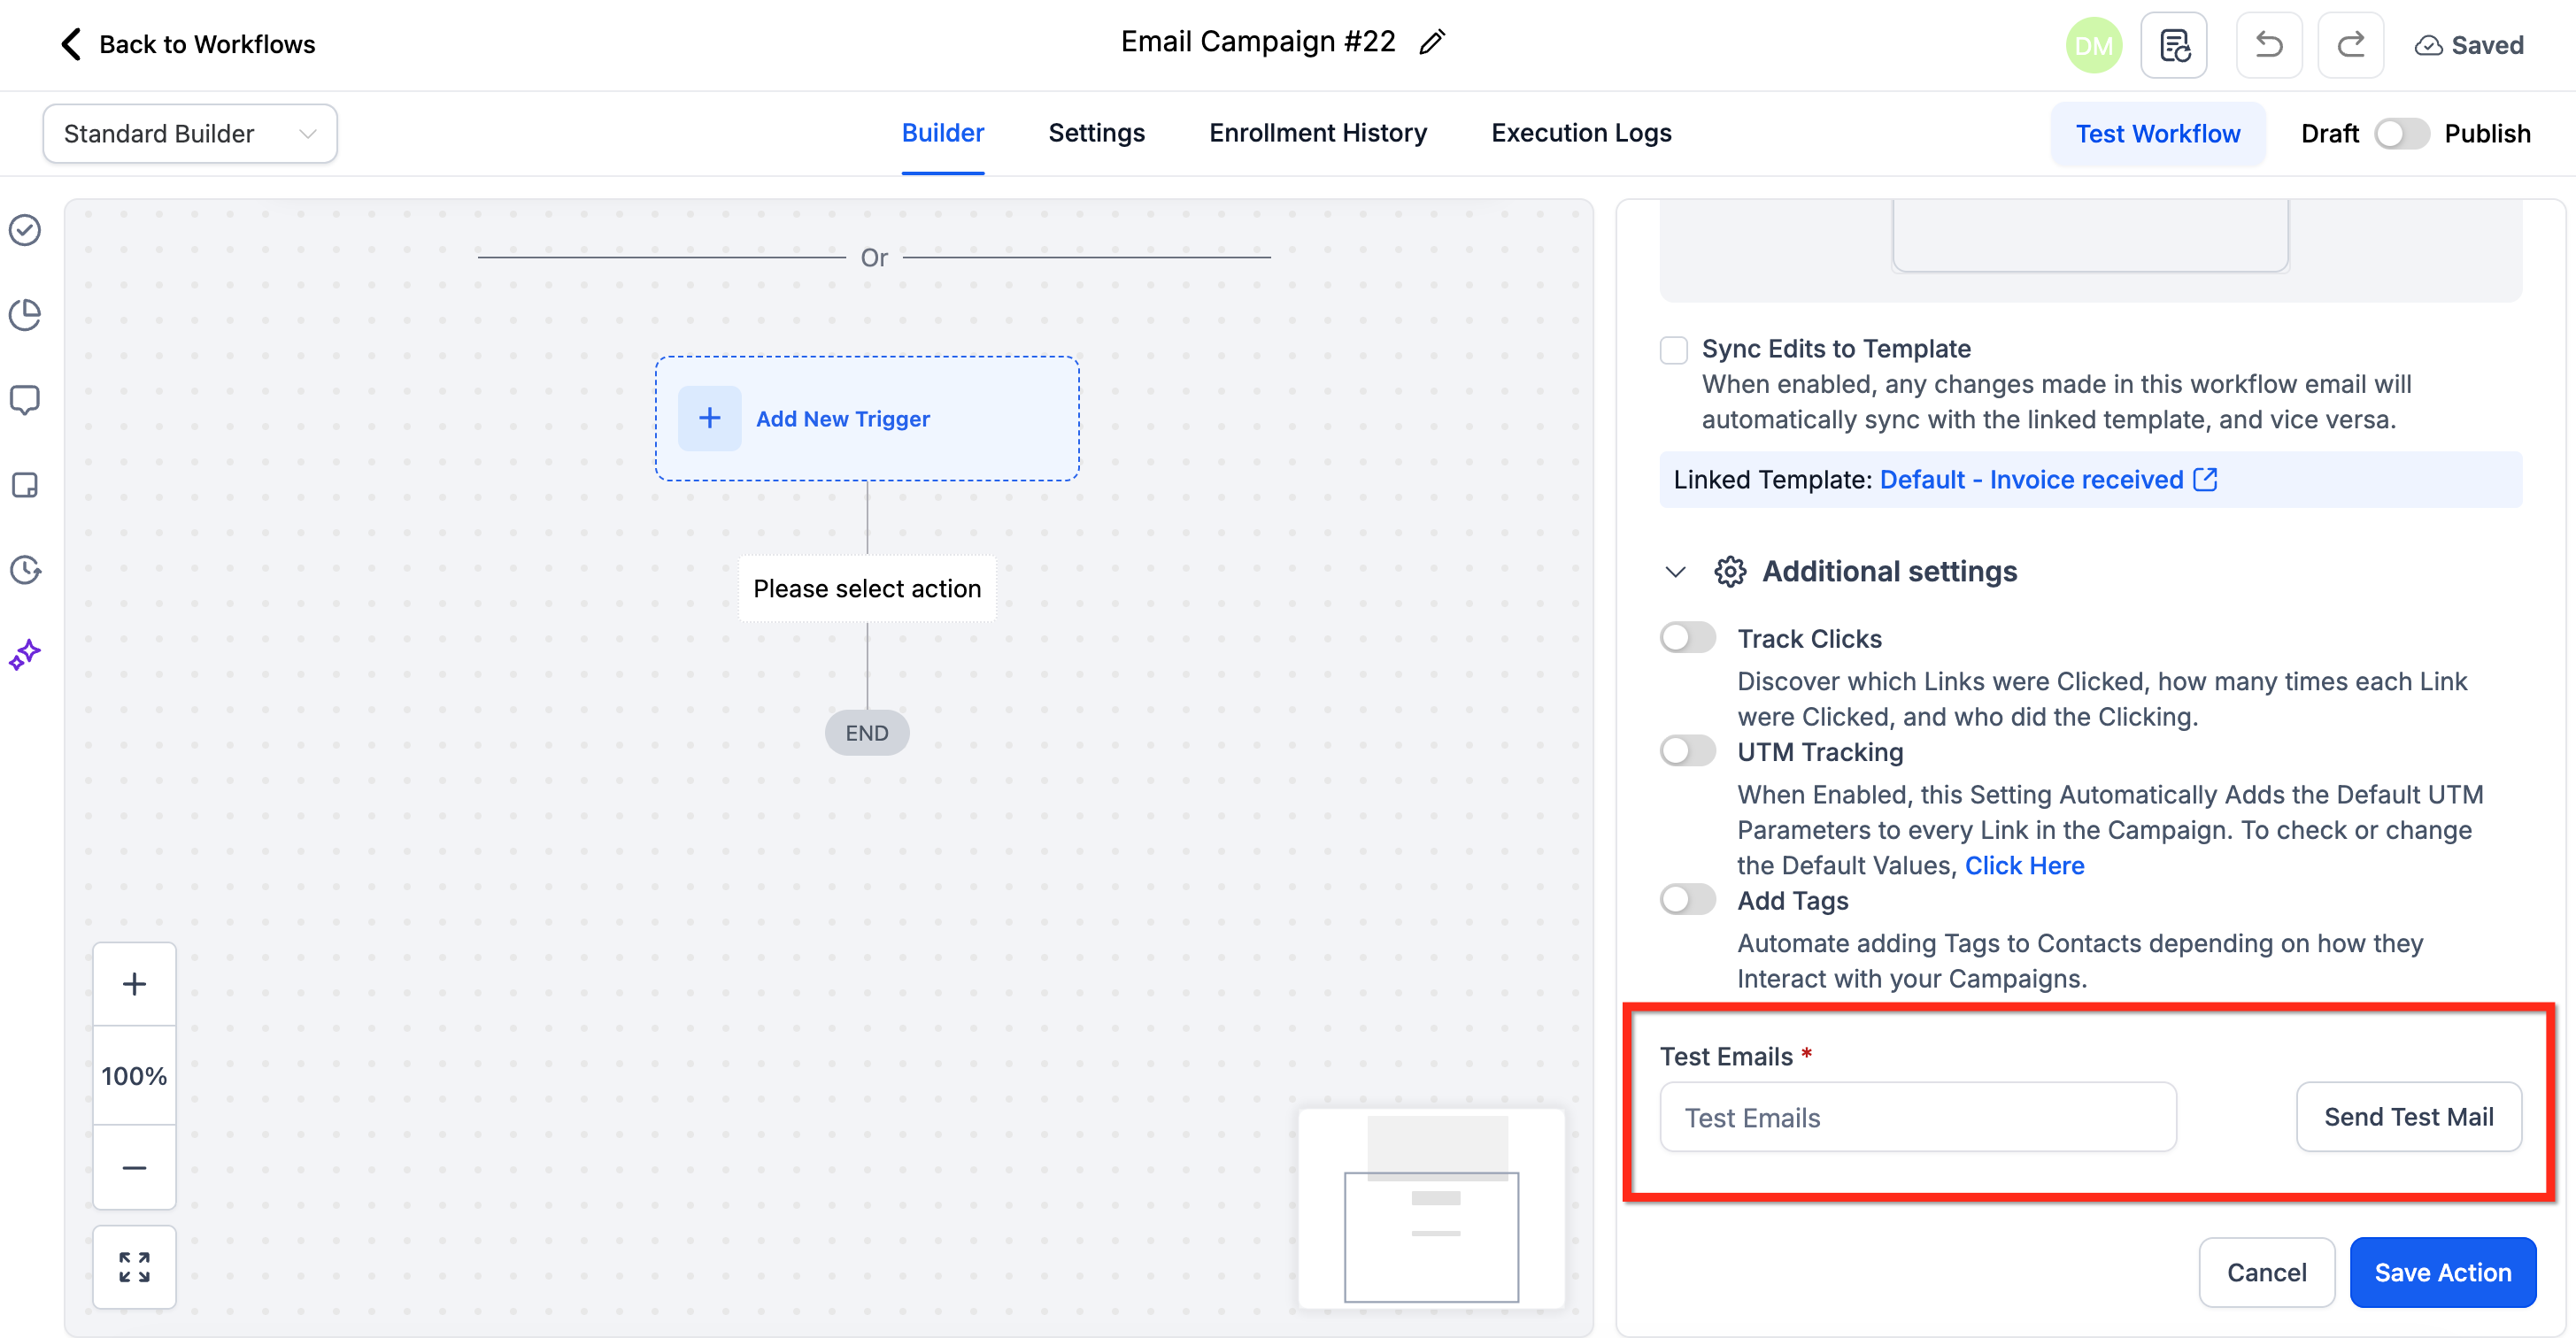Click the redo arrow icon

point(2350,45)
